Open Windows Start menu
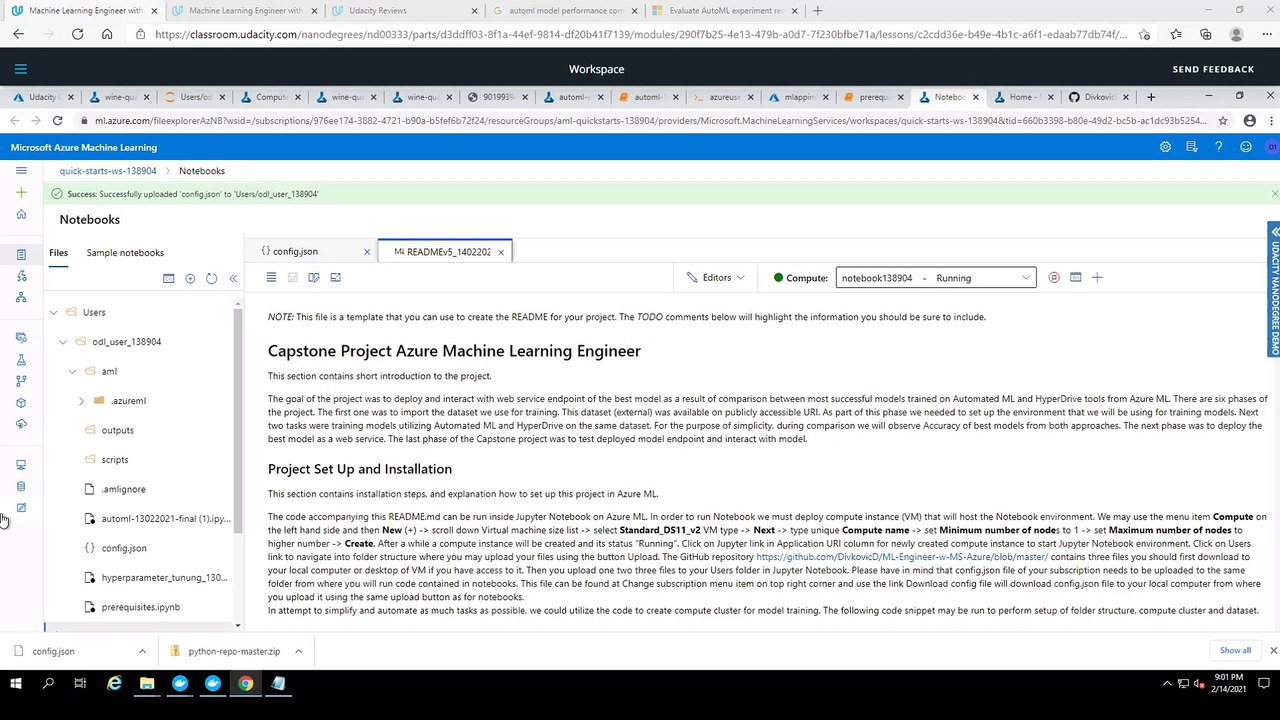This screenshot has height=720, width=1280. [x=16, y=684]
